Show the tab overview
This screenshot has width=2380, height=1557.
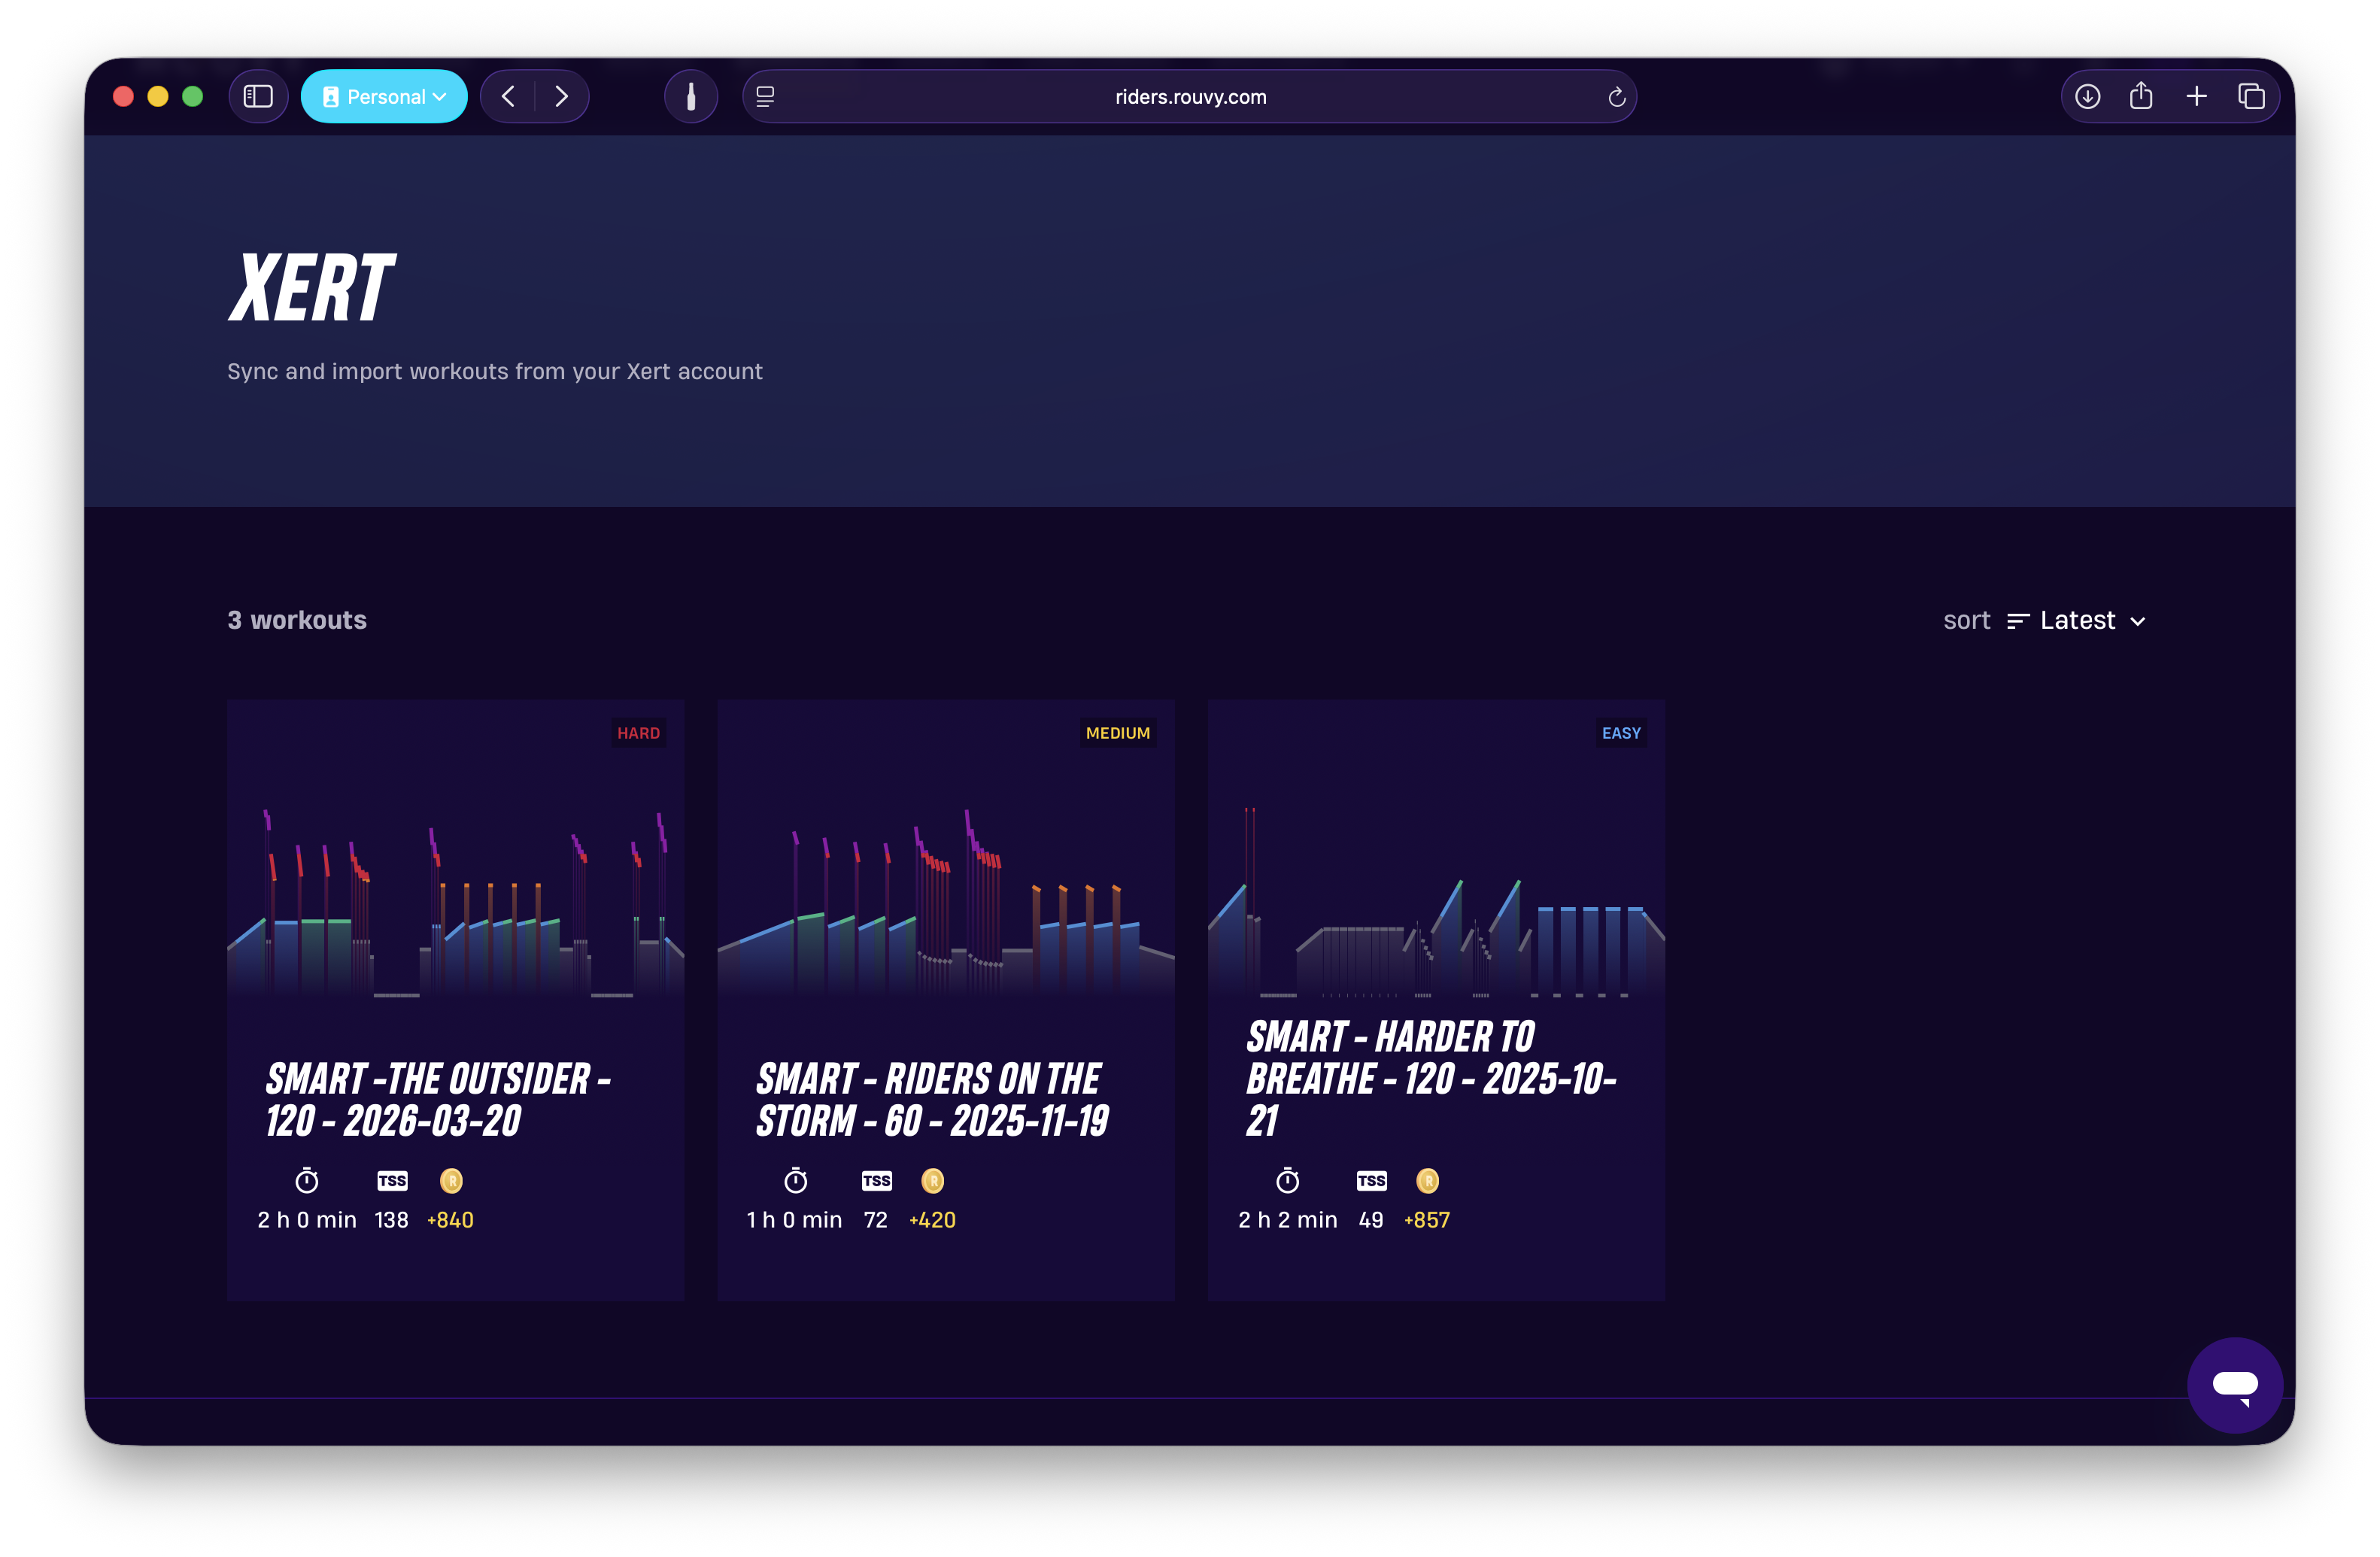click(x=2252, y=97)
